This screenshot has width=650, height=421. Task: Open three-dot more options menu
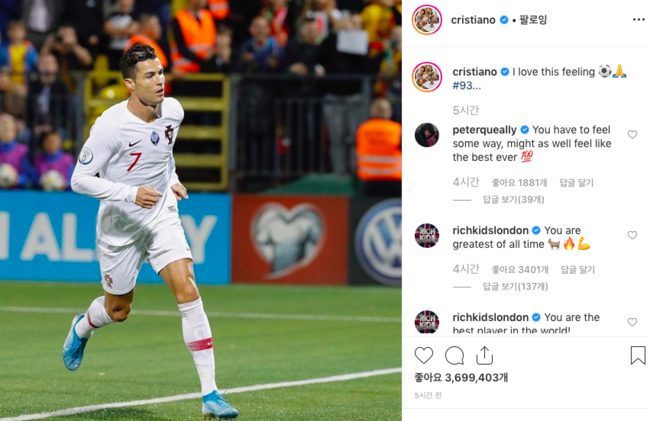click(638, 20)
